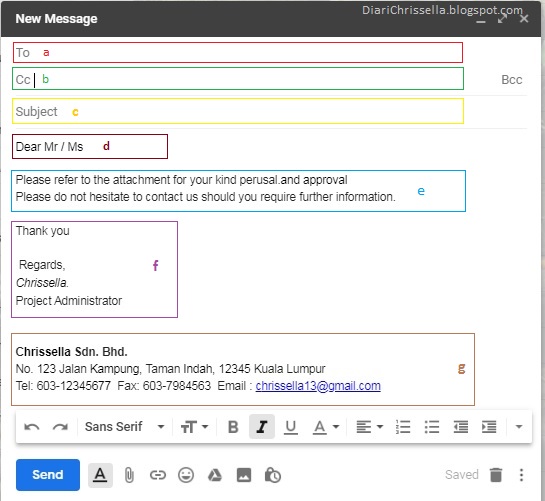Click the 'Regards,' line
The height and width of the screenshot is (501, 545).
42,265
